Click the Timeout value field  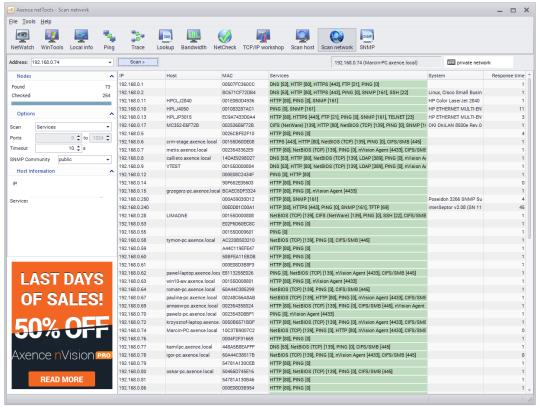tap(55, 148)
